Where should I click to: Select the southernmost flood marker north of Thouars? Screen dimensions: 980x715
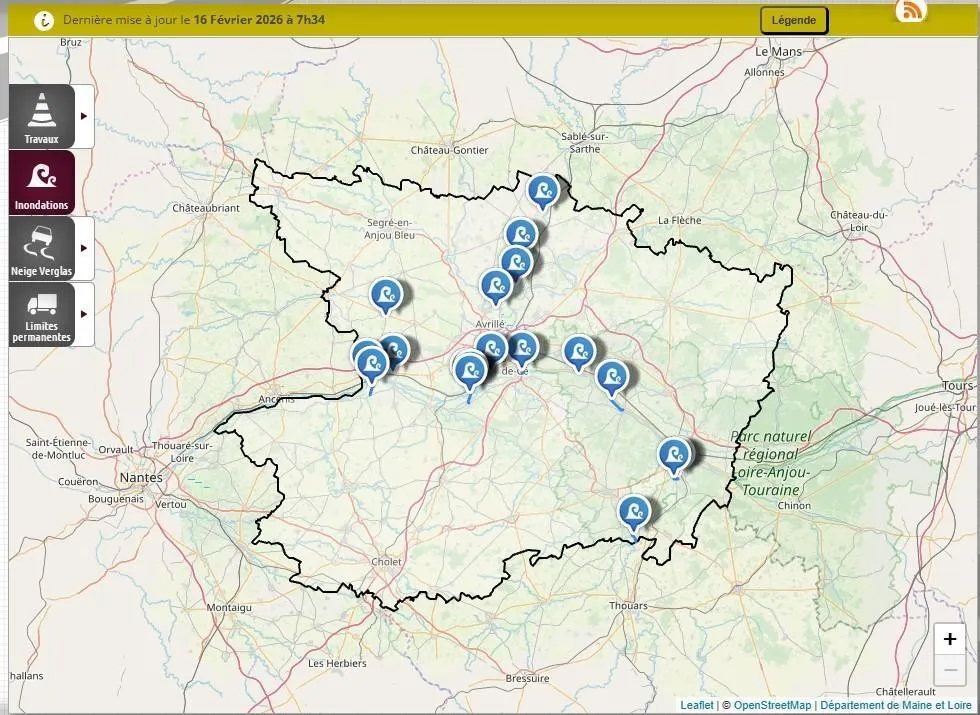click(x=634, y=512)
